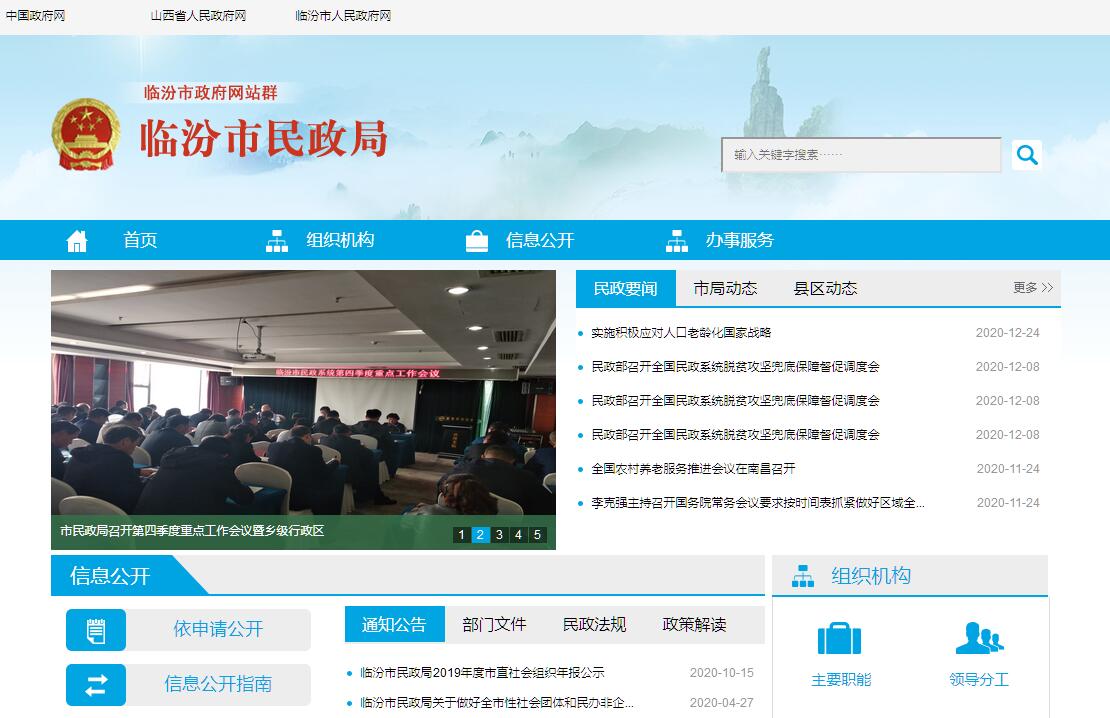Open the 主要职能 briefcase icon
The image size is (1110, 718).
click(839, 638)
